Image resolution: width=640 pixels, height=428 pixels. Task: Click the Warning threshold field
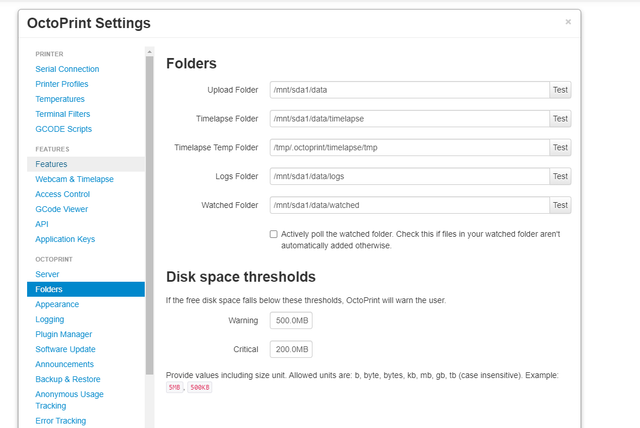coord(291,320)
